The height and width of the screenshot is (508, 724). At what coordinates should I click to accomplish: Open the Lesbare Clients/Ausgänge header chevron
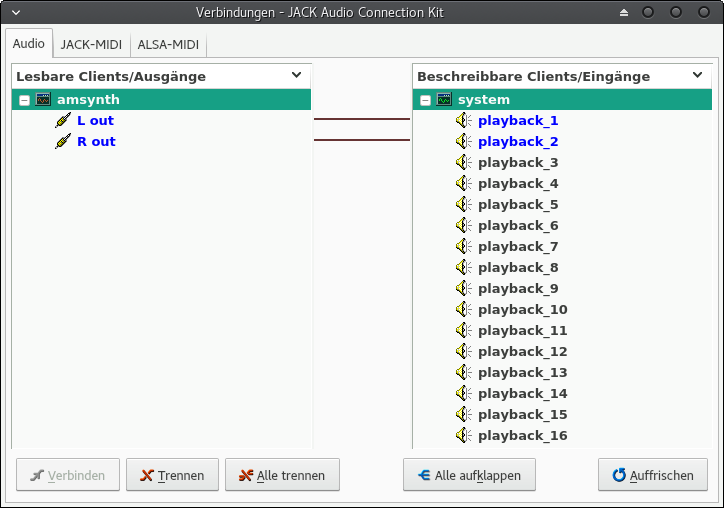tap(296, 75)
